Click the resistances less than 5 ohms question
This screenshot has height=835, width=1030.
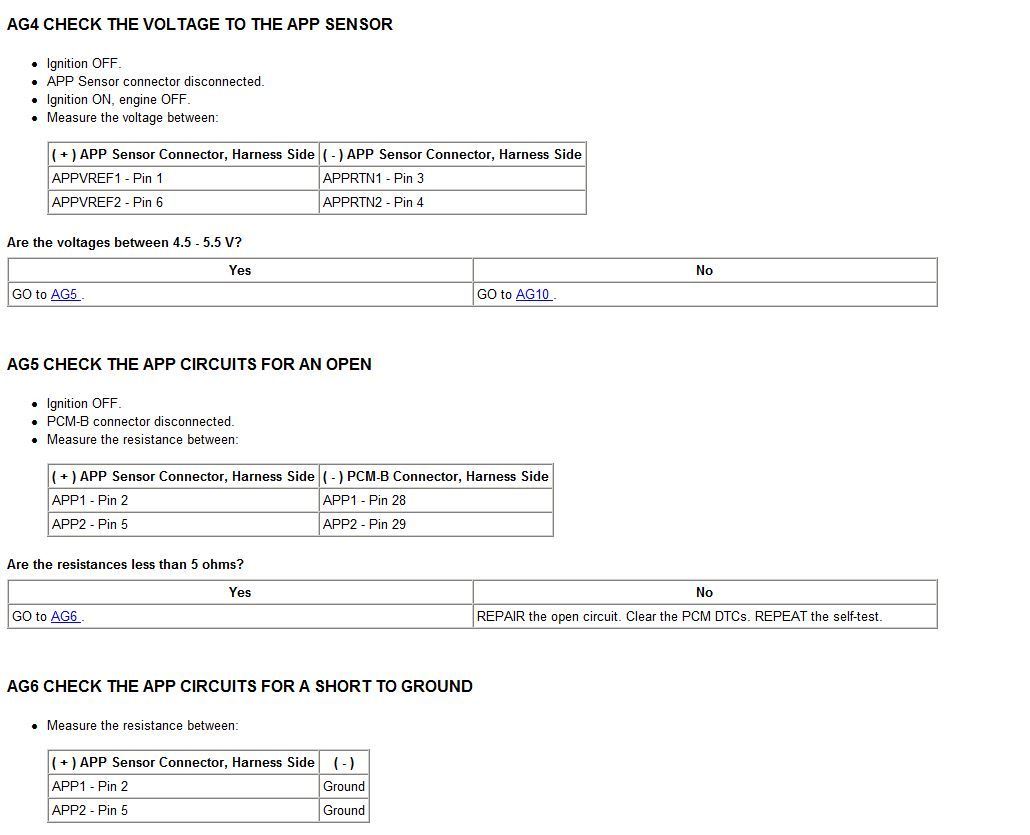pyautogui.click(x=125, y=564)
